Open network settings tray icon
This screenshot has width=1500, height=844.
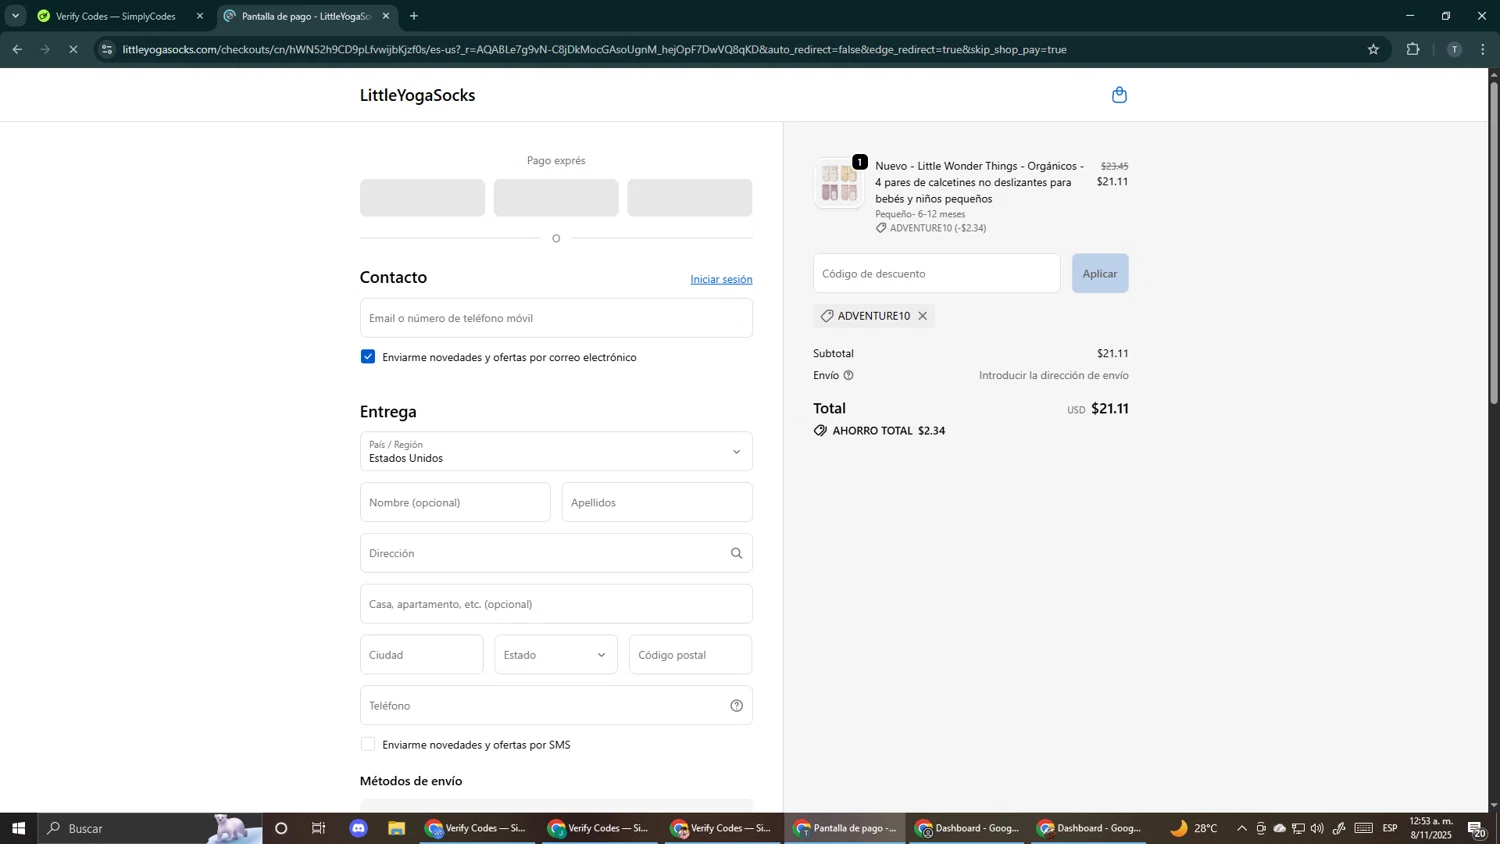(x=1298, y=828)
